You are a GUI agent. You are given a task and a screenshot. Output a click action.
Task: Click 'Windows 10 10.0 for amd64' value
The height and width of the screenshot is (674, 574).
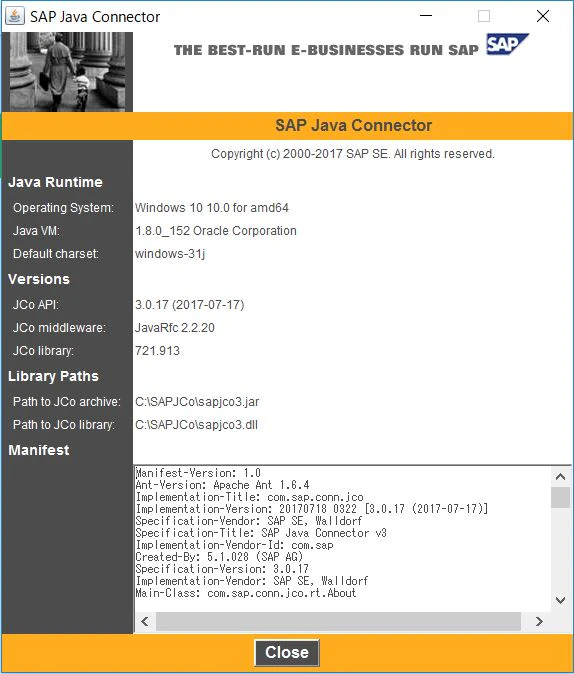click(x=212, y=208)
